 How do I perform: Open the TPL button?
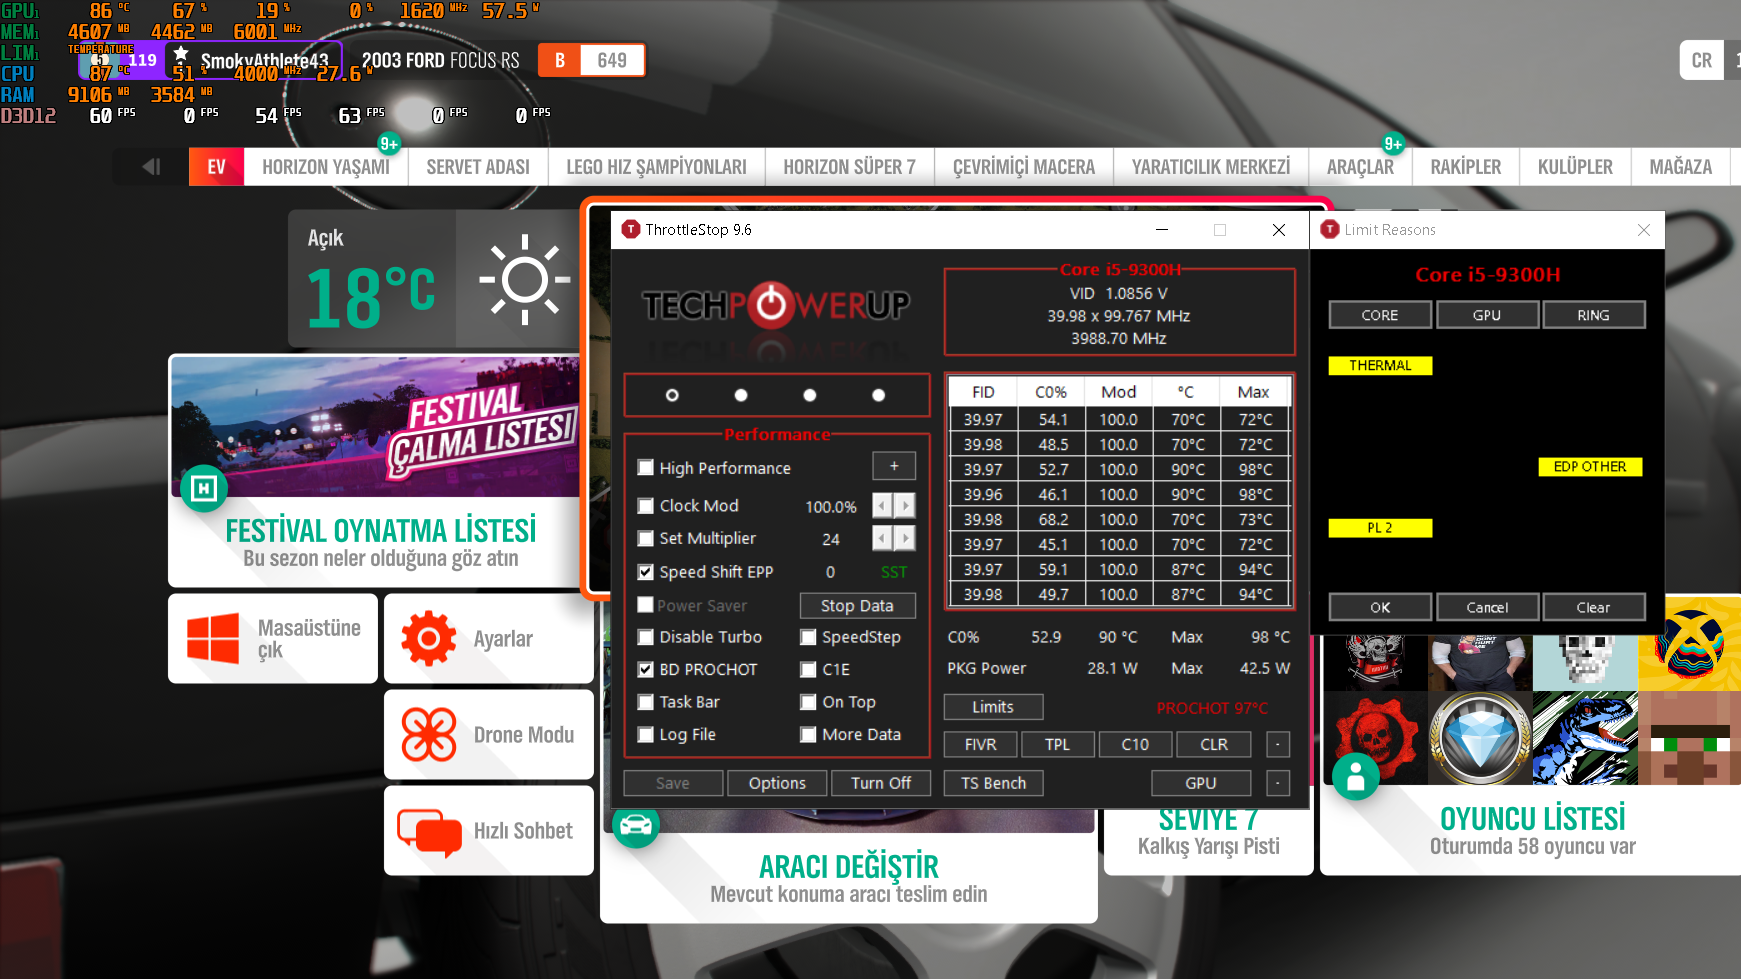click(x=1057, y=744)
